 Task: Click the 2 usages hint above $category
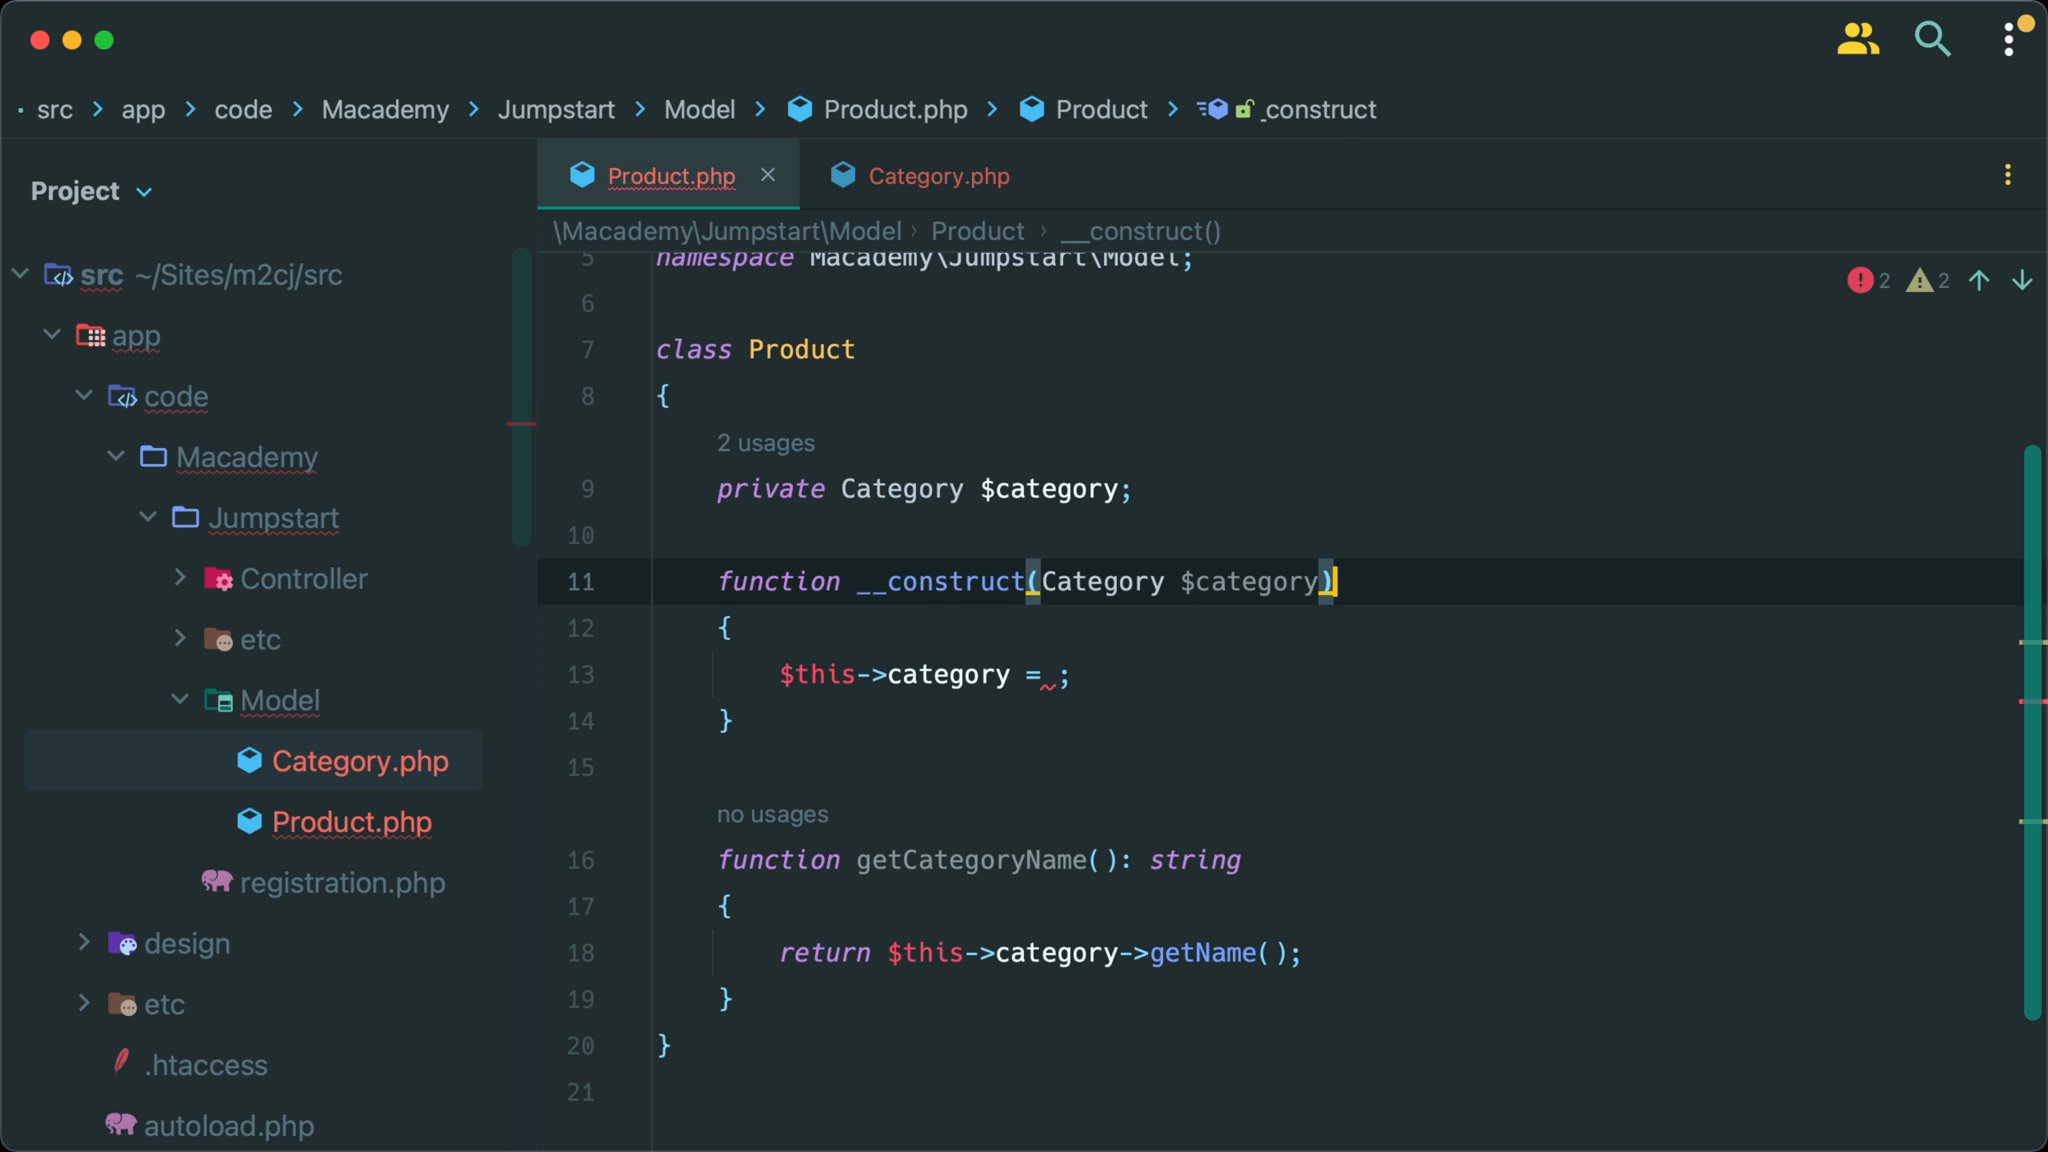click(765, 442)
